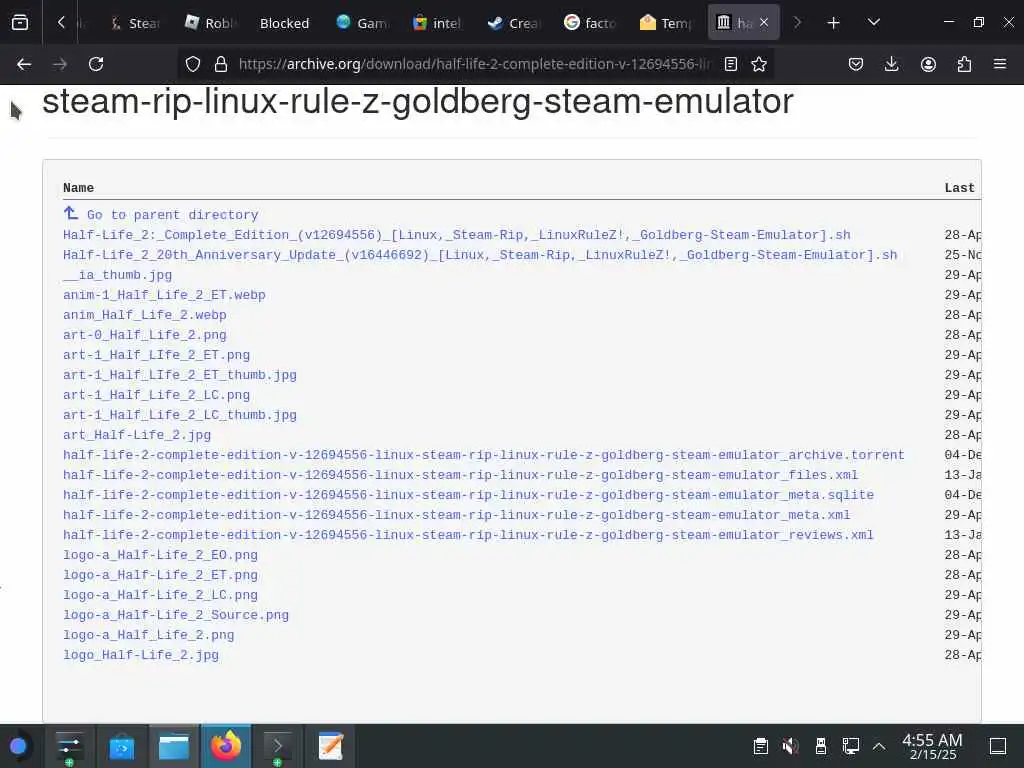Open art-1_Half_Life_2_LC.png link

[156, 395]
